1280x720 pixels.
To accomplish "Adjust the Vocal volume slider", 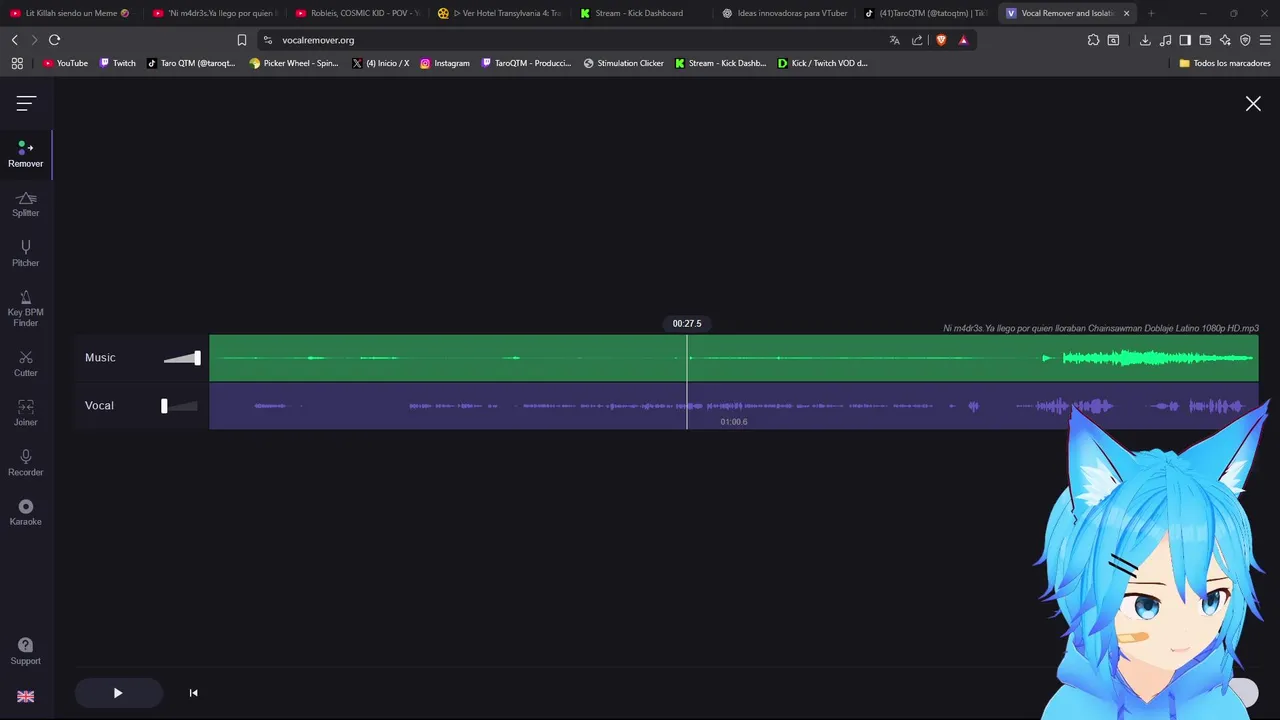I will pos(180,406).
